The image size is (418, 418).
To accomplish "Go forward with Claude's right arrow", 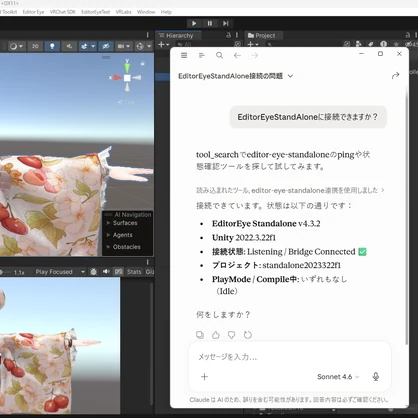I will 254,55.
